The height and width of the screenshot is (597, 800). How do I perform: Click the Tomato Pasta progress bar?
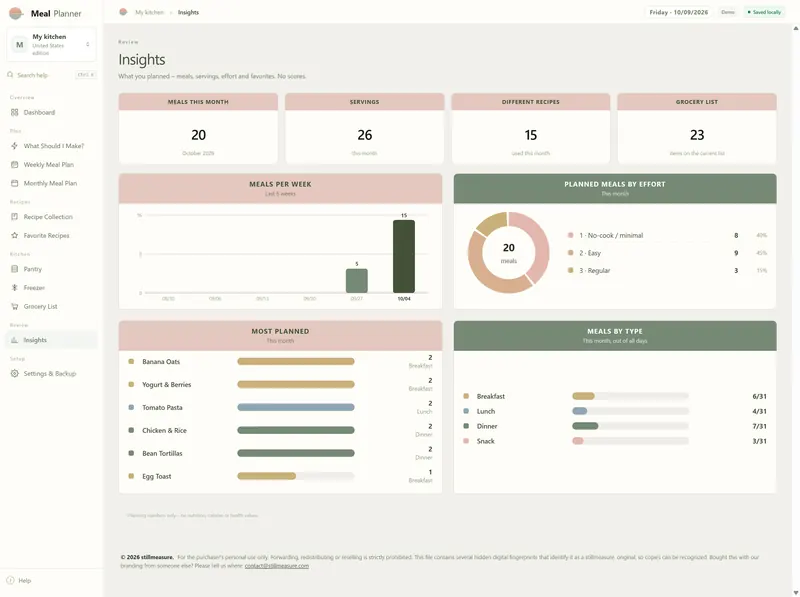(296, 407)
